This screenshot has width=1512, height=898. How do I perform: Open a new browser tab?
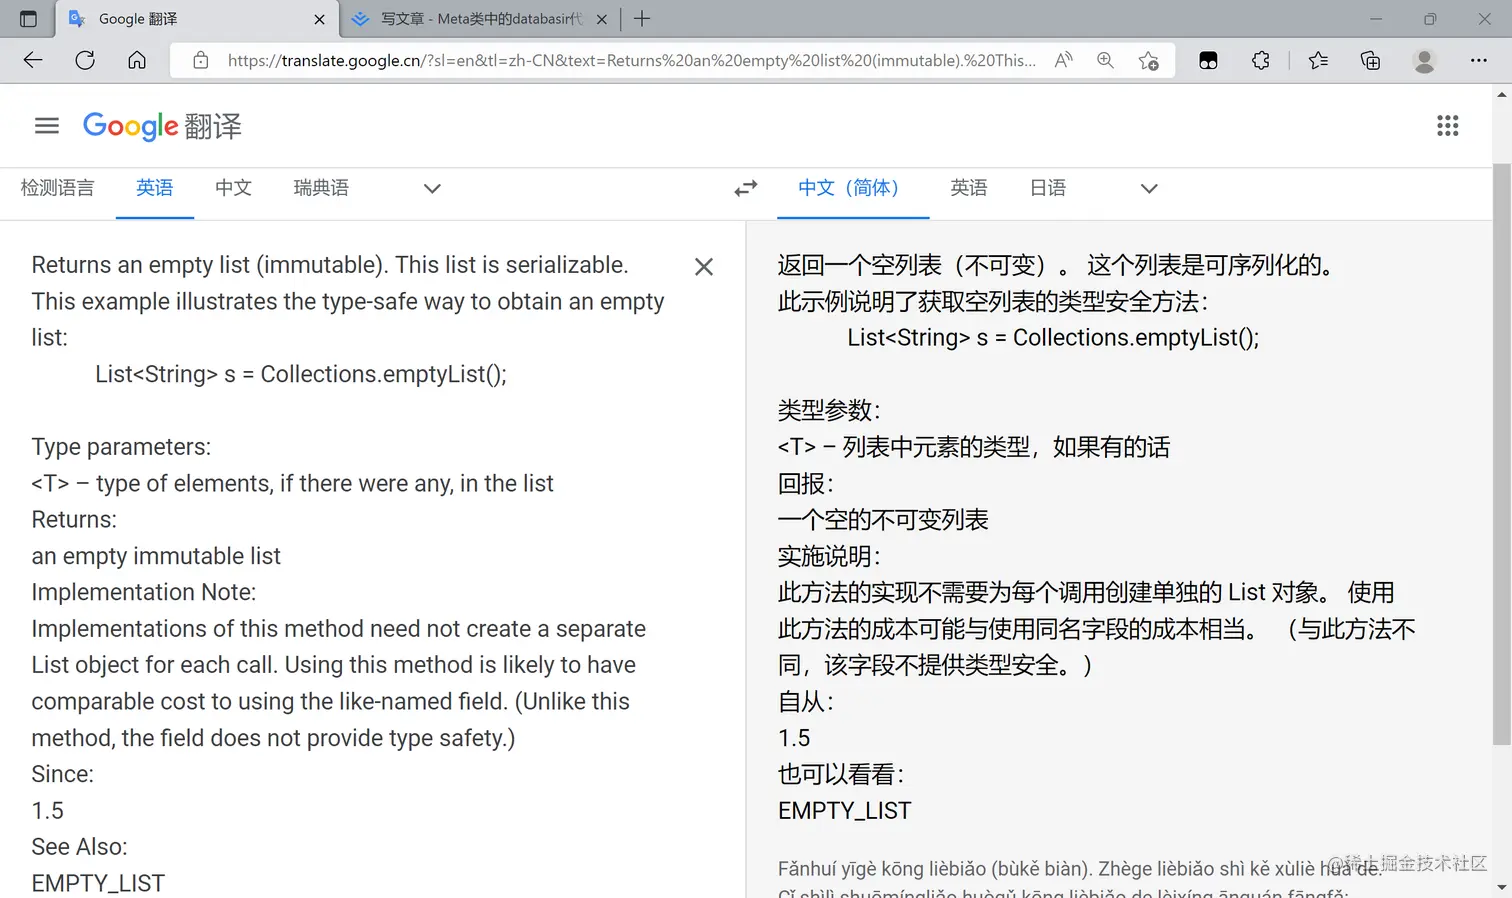(x=642, y=19)
